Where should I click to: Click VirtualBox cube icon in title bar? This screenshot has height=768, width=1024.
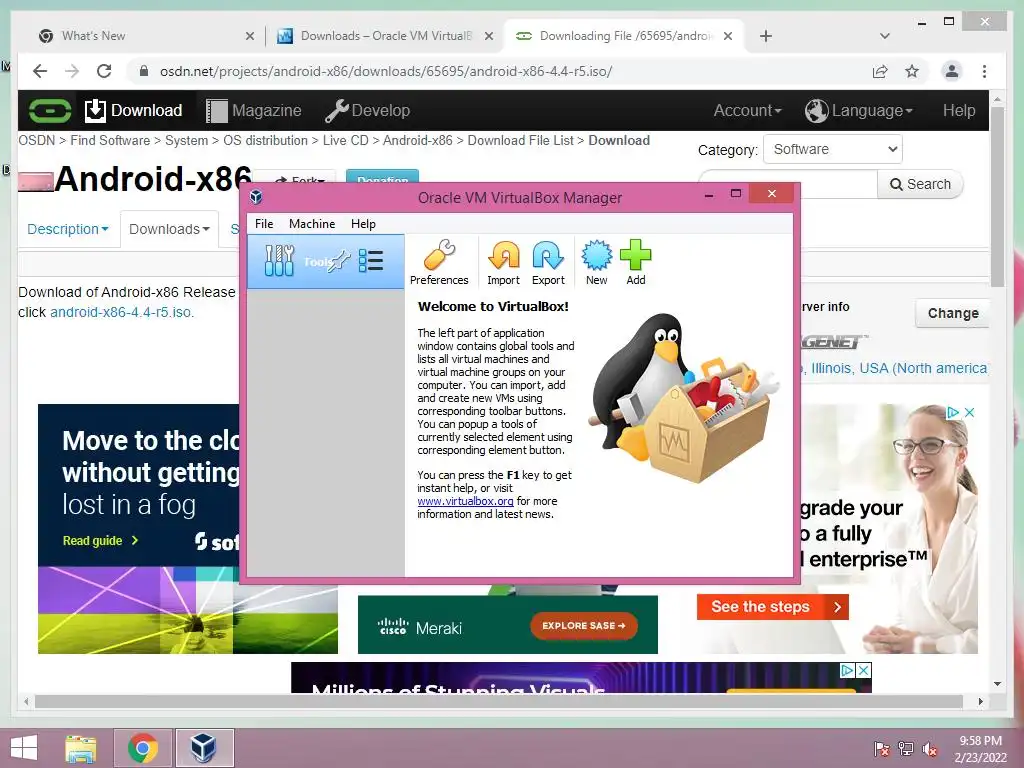256,197
